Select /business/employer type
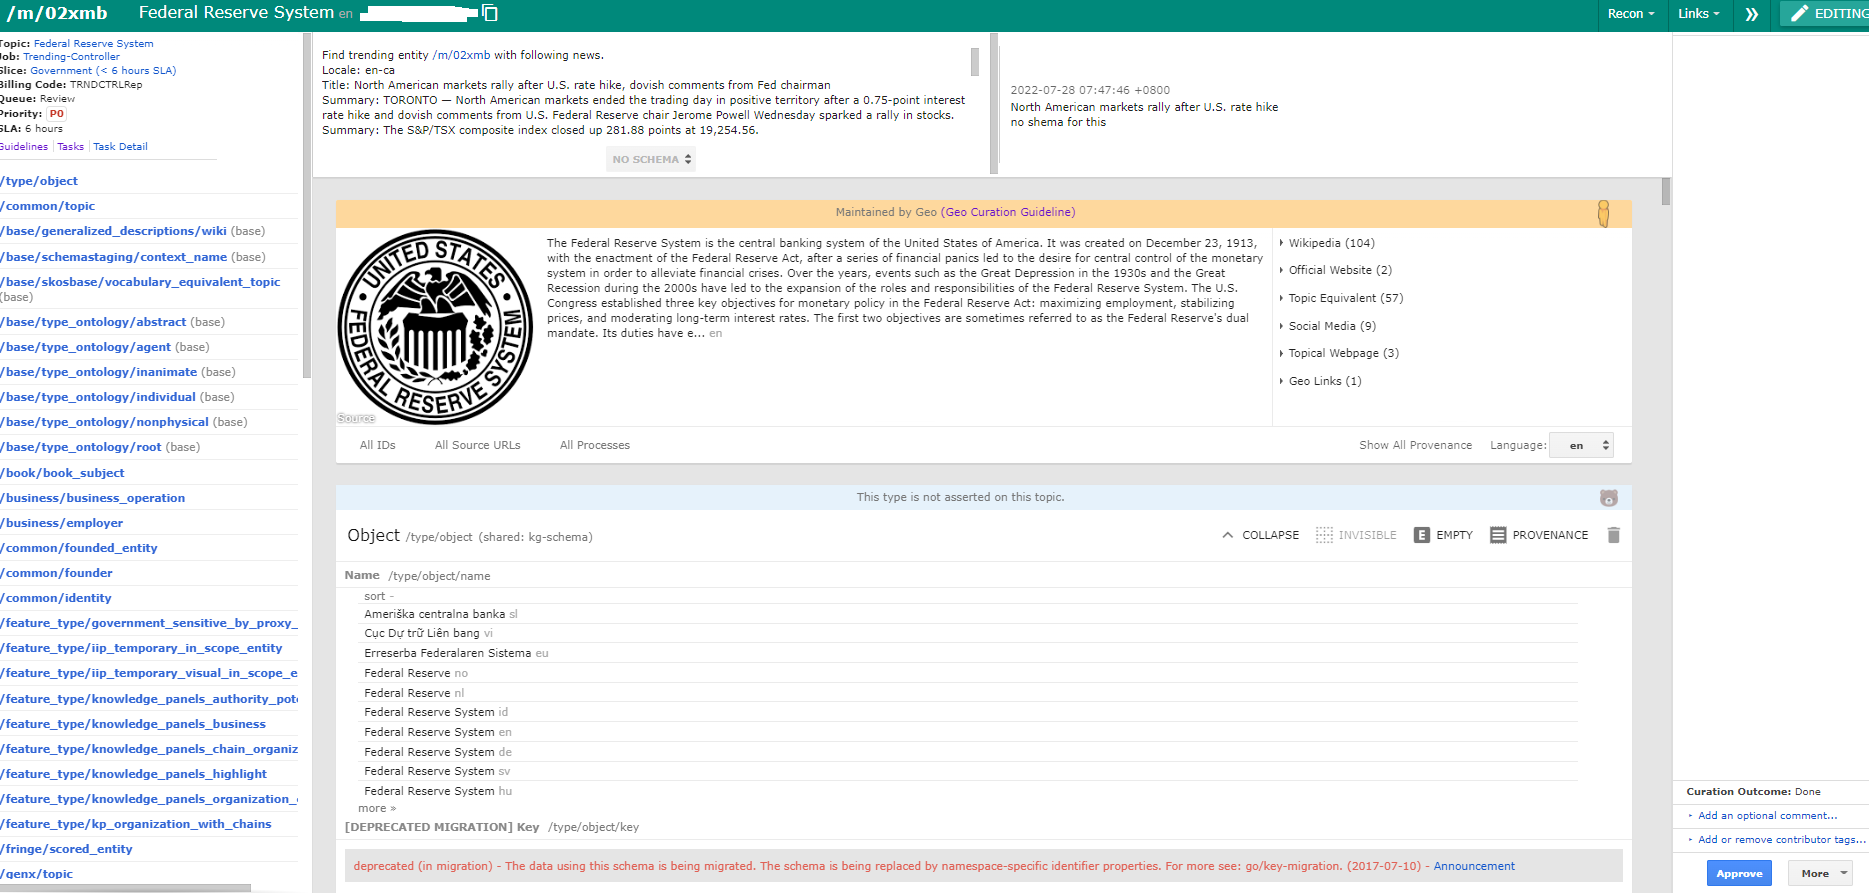 pos(62,523)
